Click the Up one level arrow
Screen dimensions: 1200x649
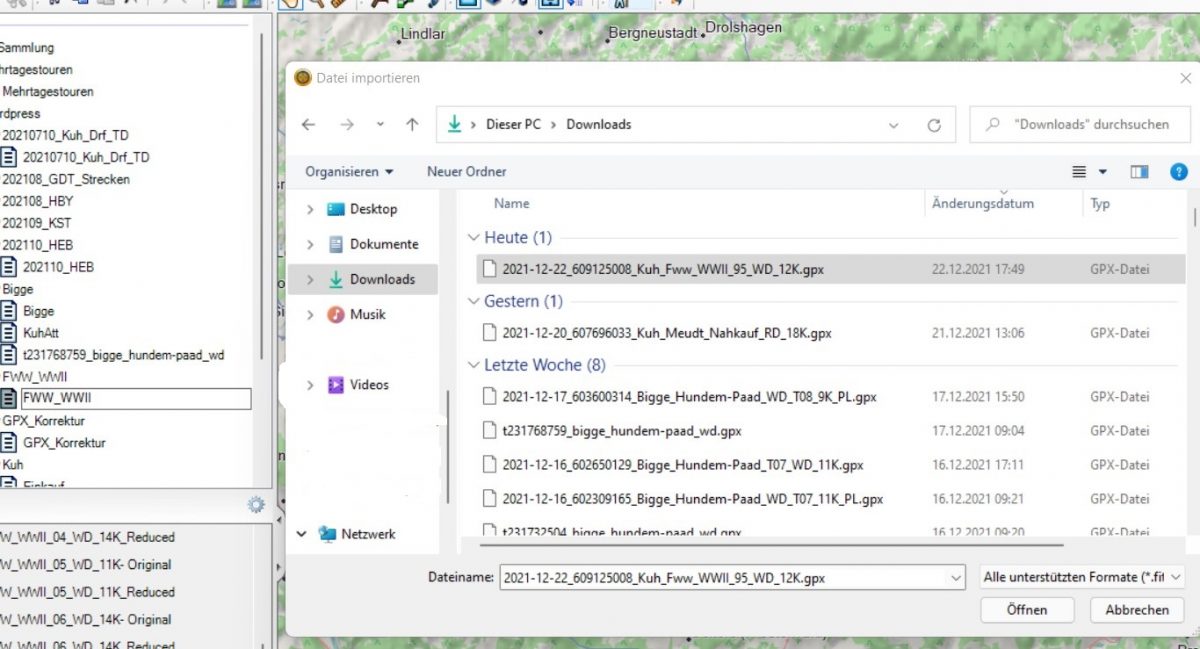click(x=412, y=125)
